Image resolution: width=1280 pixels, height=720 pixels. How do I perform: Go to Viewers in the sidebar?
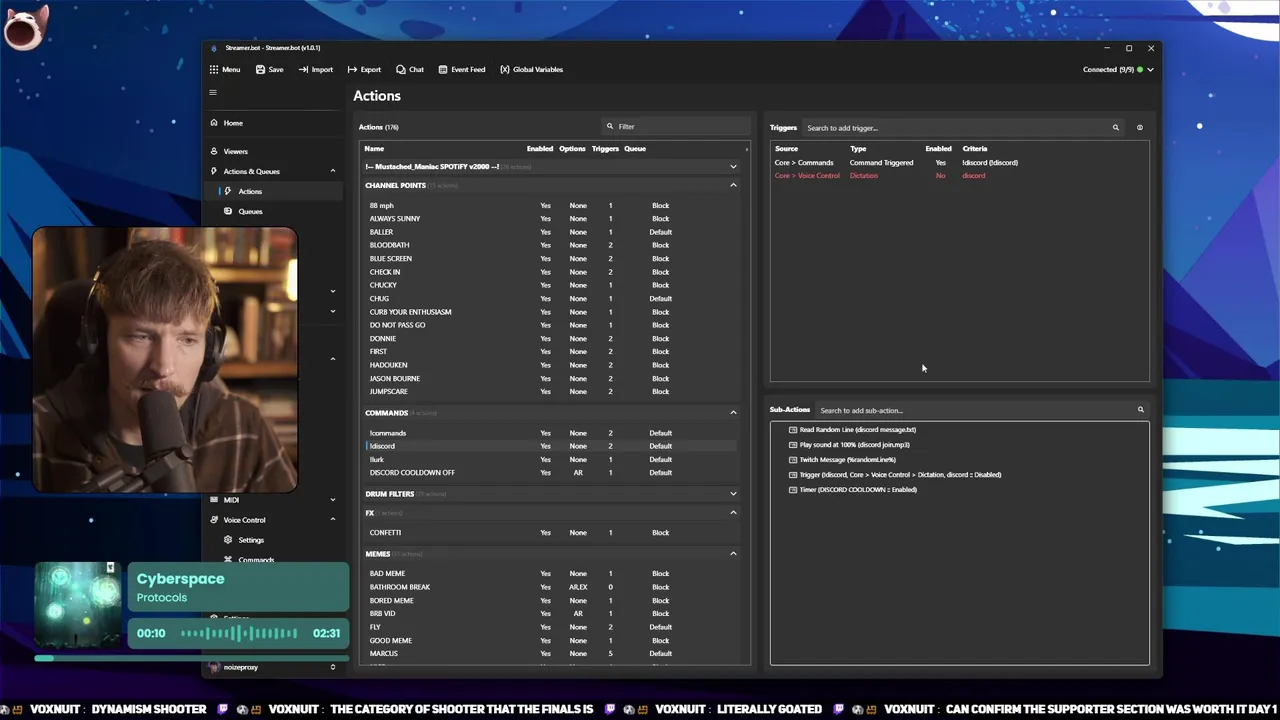pyautogui.click(x=236, y=151)
